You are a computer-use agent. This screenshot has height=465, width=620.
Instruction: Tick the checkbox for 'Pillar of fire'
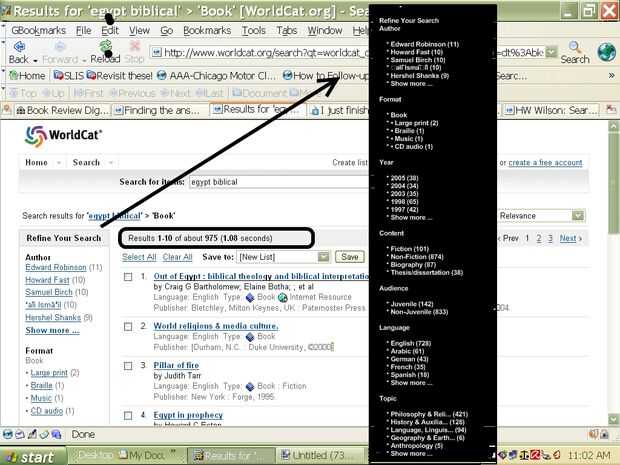[128, 366]
